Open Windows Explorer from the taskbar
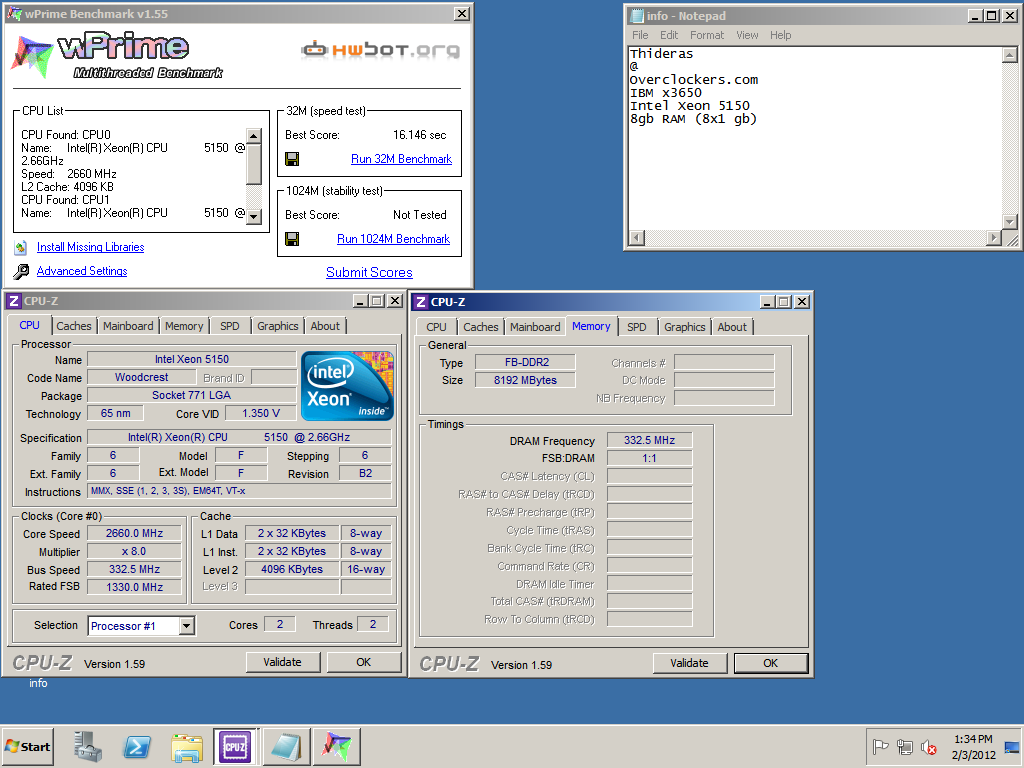 point(187,747)
